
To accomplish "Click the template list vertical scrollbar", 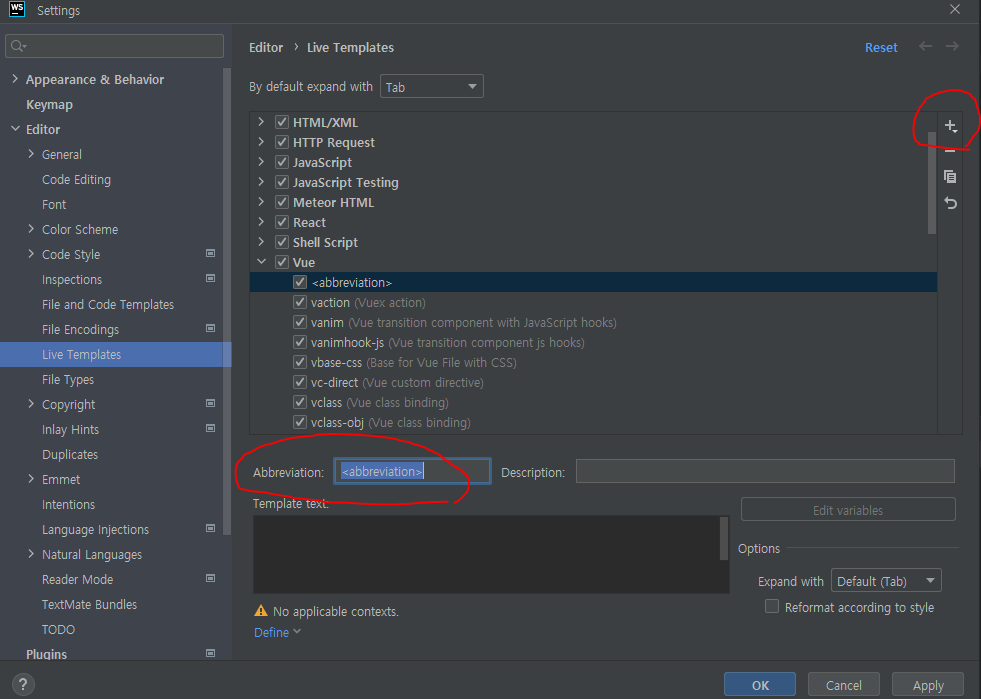I will pyautogui.click(x=932, y=181).
